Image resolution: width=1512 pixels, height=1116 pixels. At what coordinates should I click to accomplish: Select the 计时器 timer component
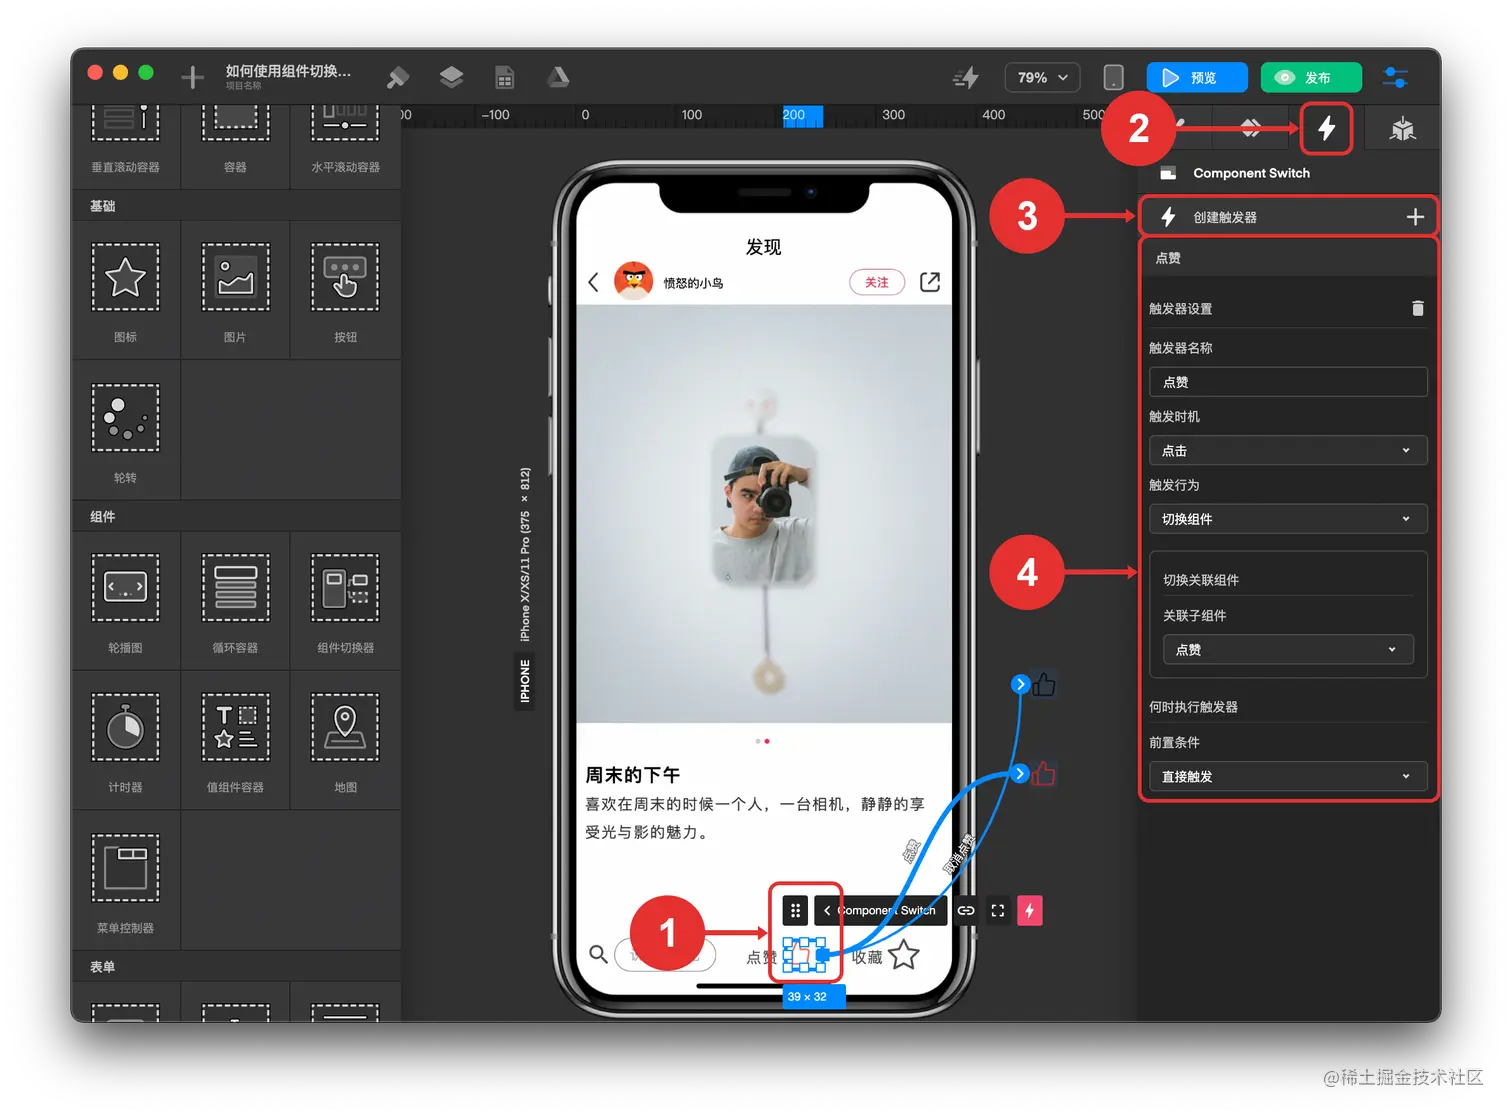(125, 741)
